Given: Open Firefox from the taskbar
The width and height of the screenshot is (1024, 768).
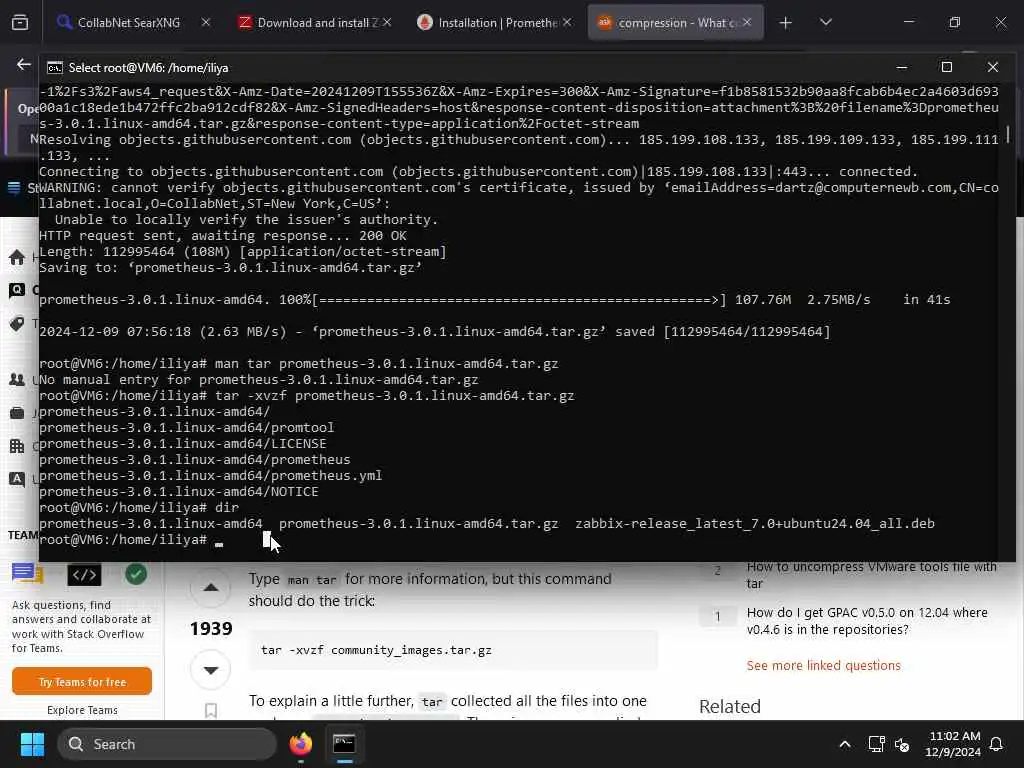Looking at the screenshot, I should (300, 744).
